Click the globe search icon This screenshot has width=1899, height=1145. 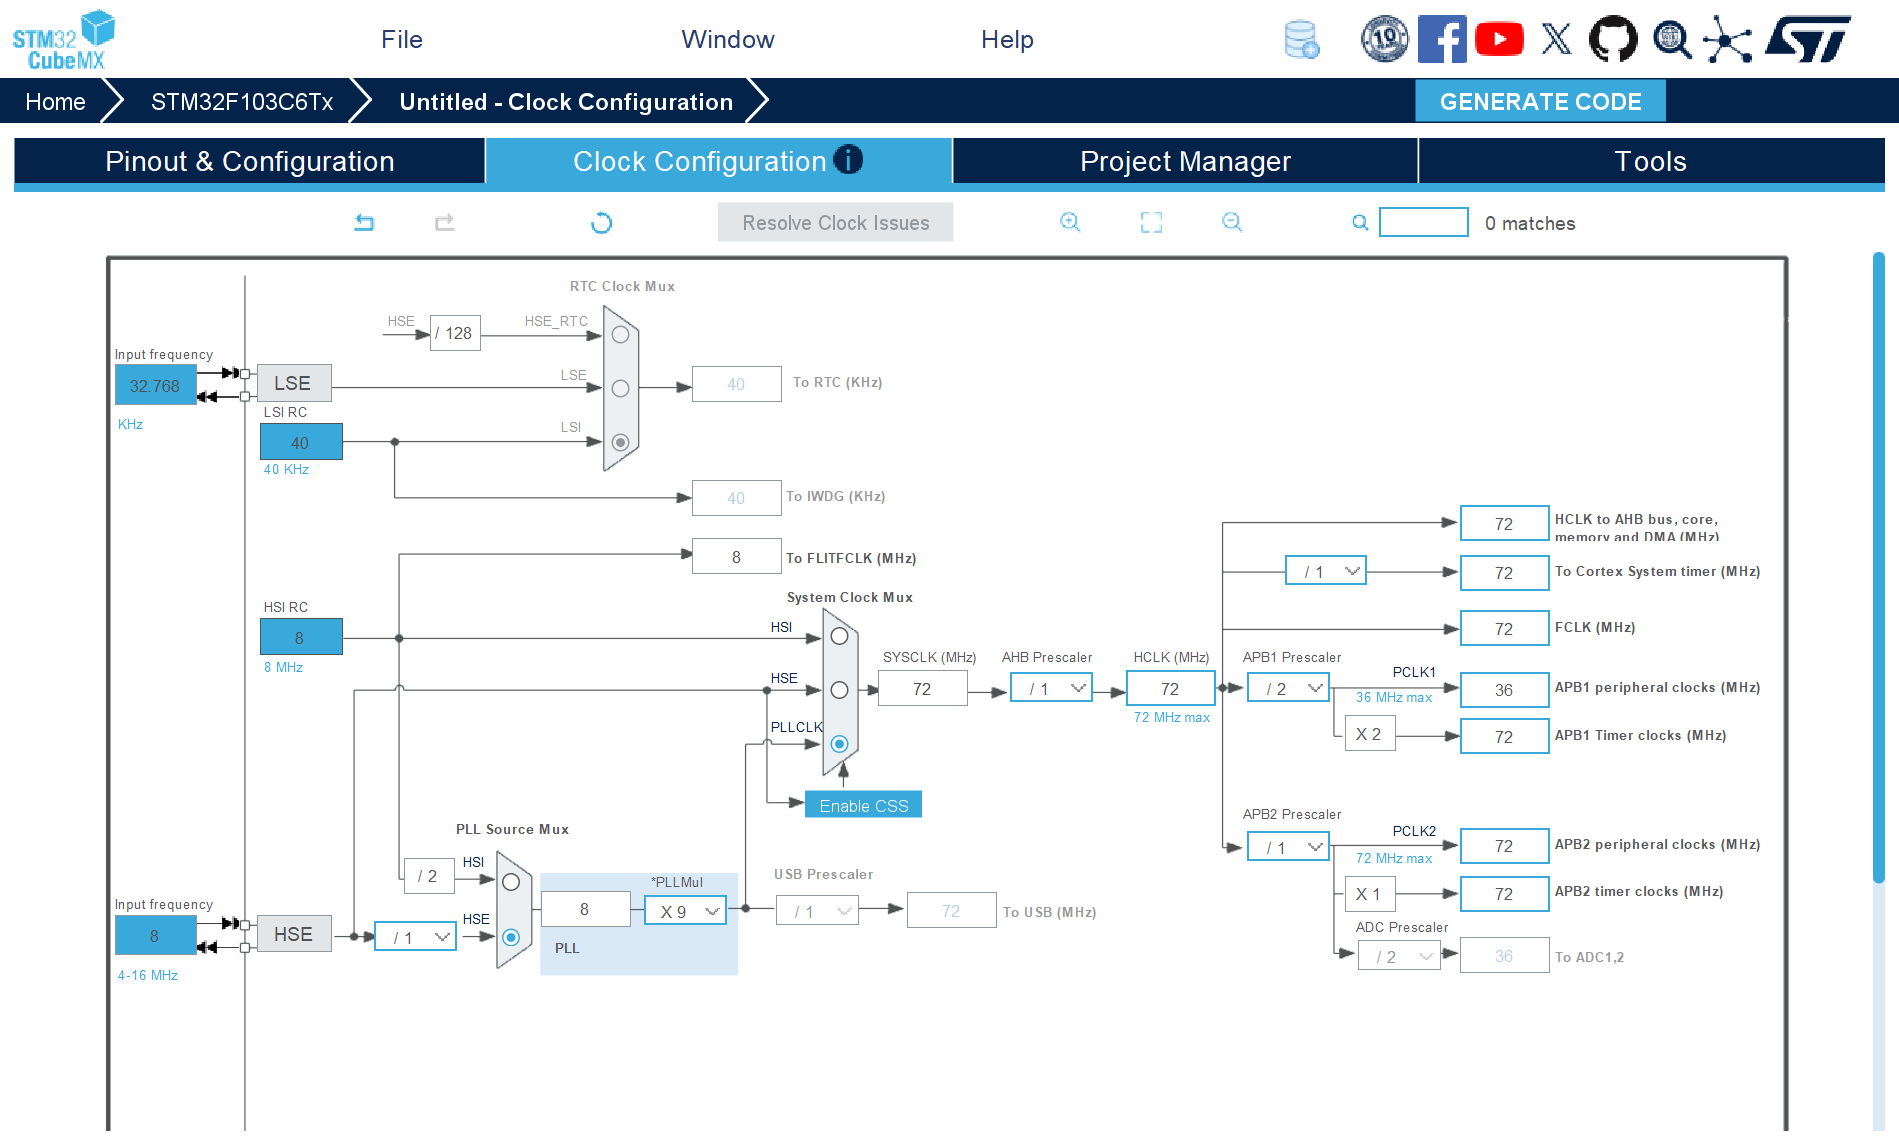pyautogui.click(x=1671, y=39)
